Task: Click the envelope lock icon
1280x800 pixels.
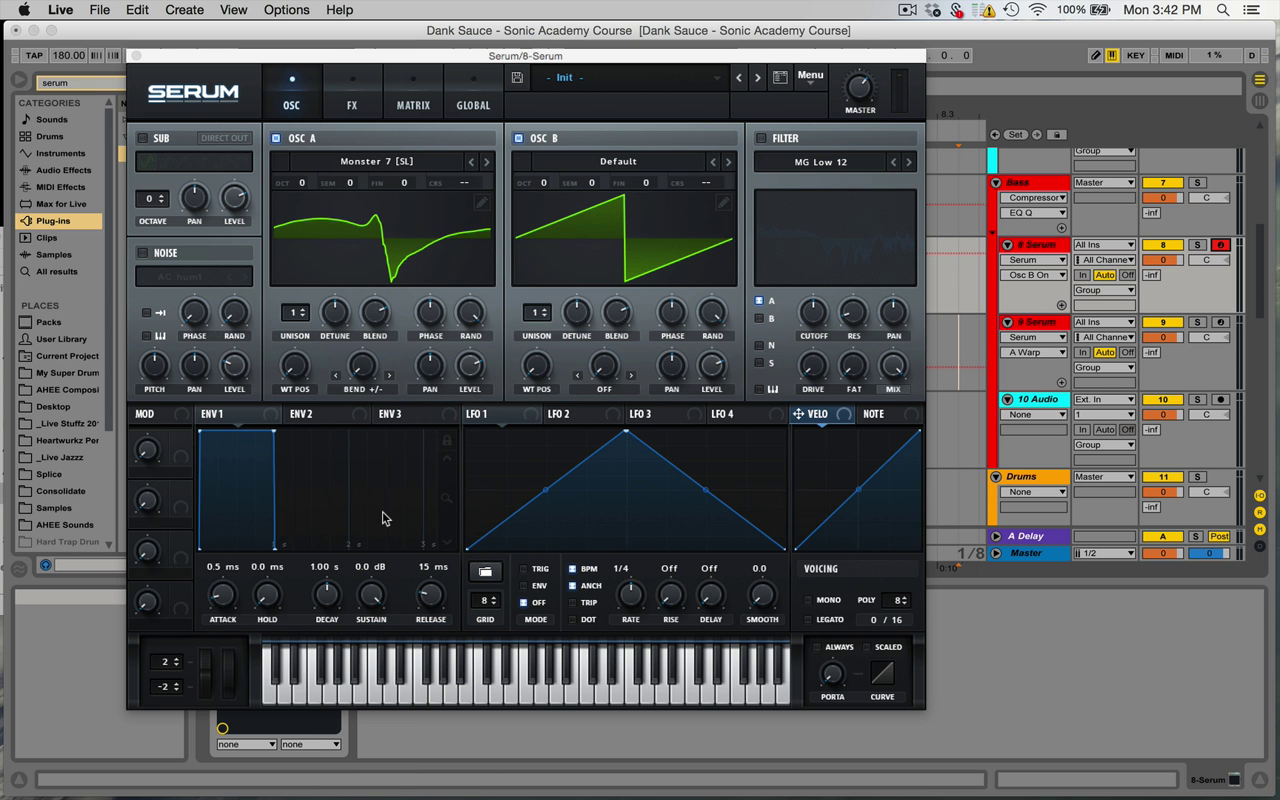Action: click(447, 440)
